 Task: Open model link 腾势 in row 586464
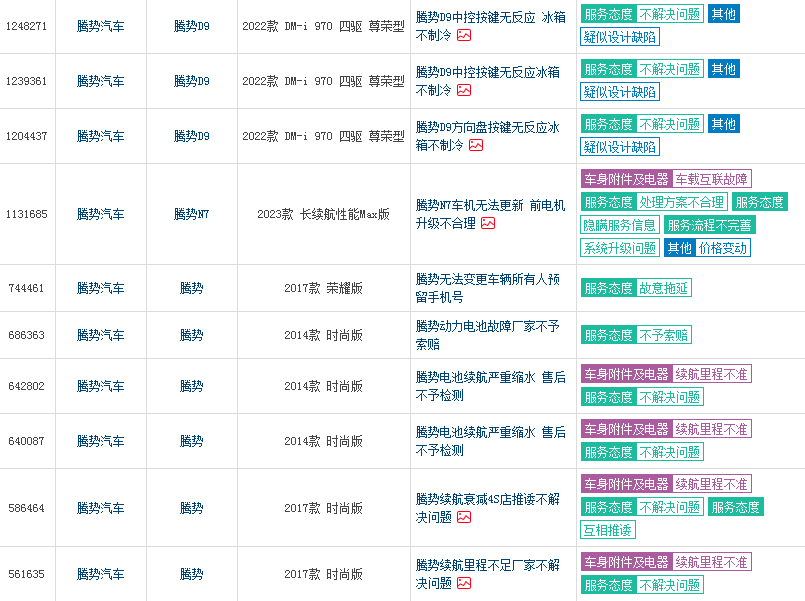tap(191, 508)
